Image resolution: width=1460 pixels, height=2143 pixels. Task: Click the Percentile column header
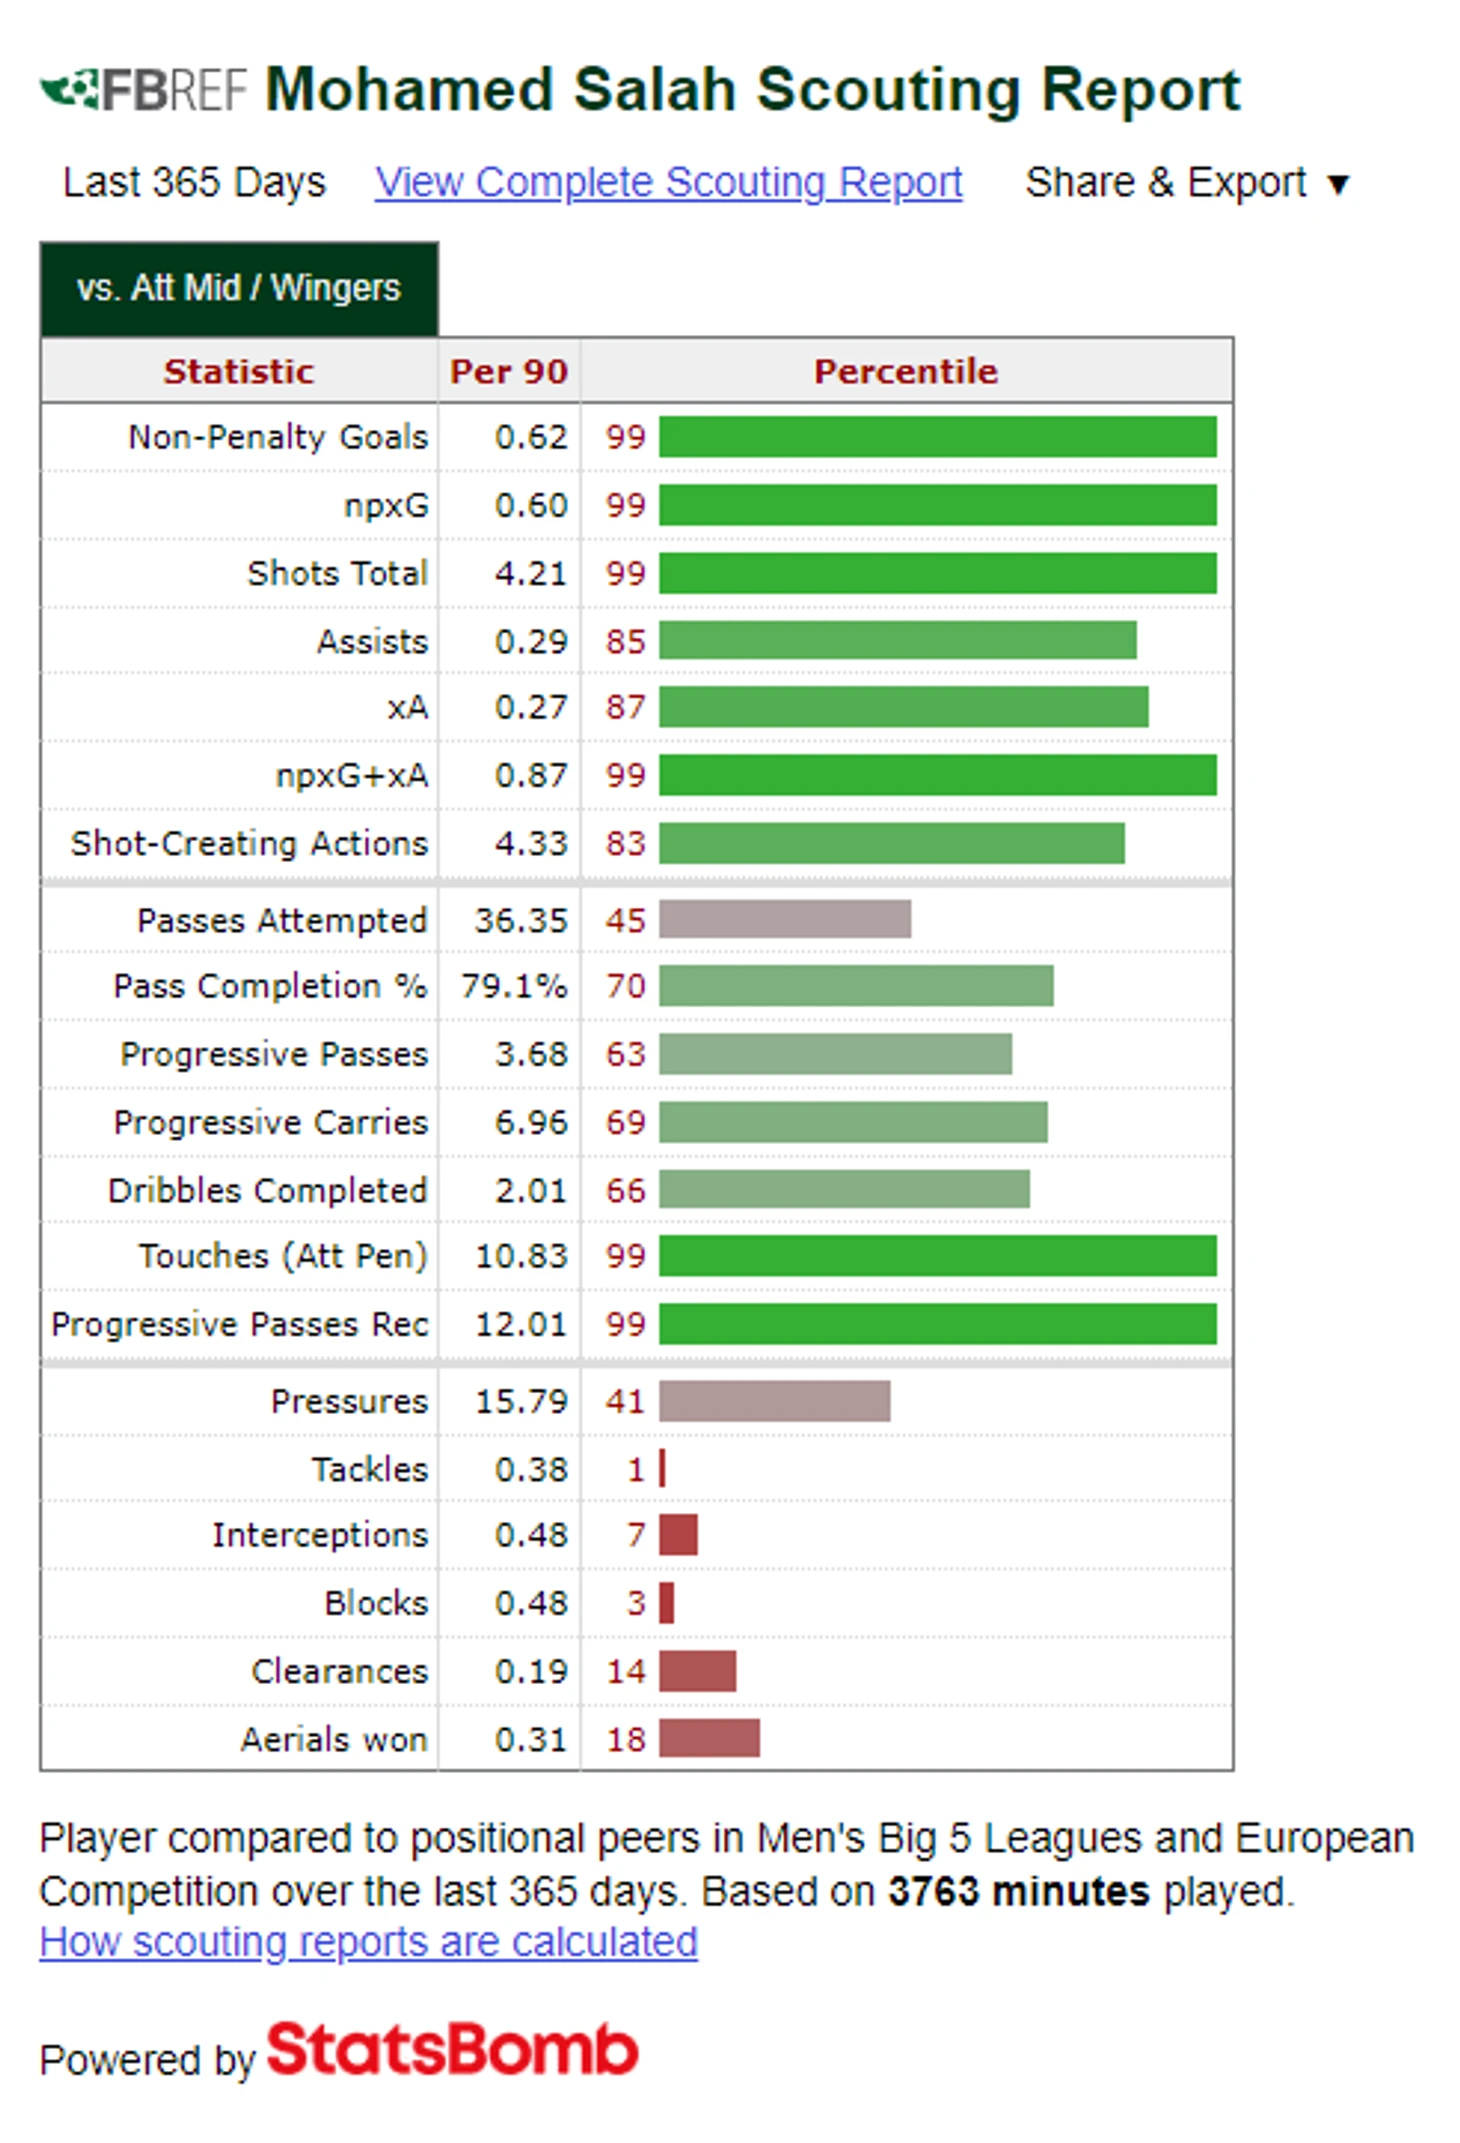click(905, 371)
